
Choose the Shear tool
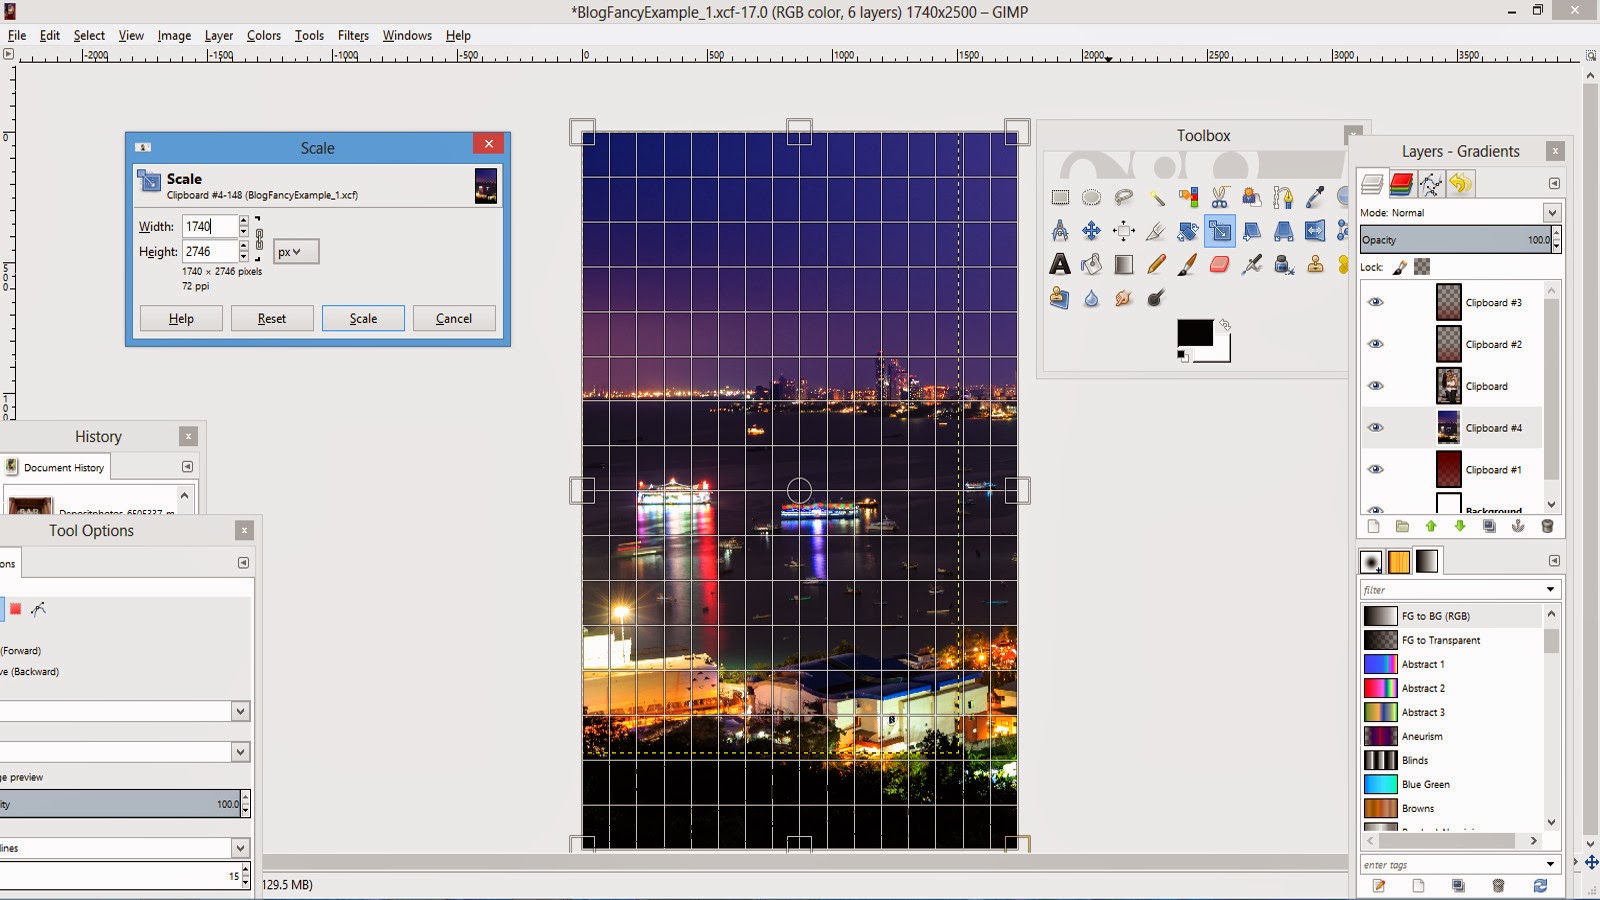[x=1252, y=231]
